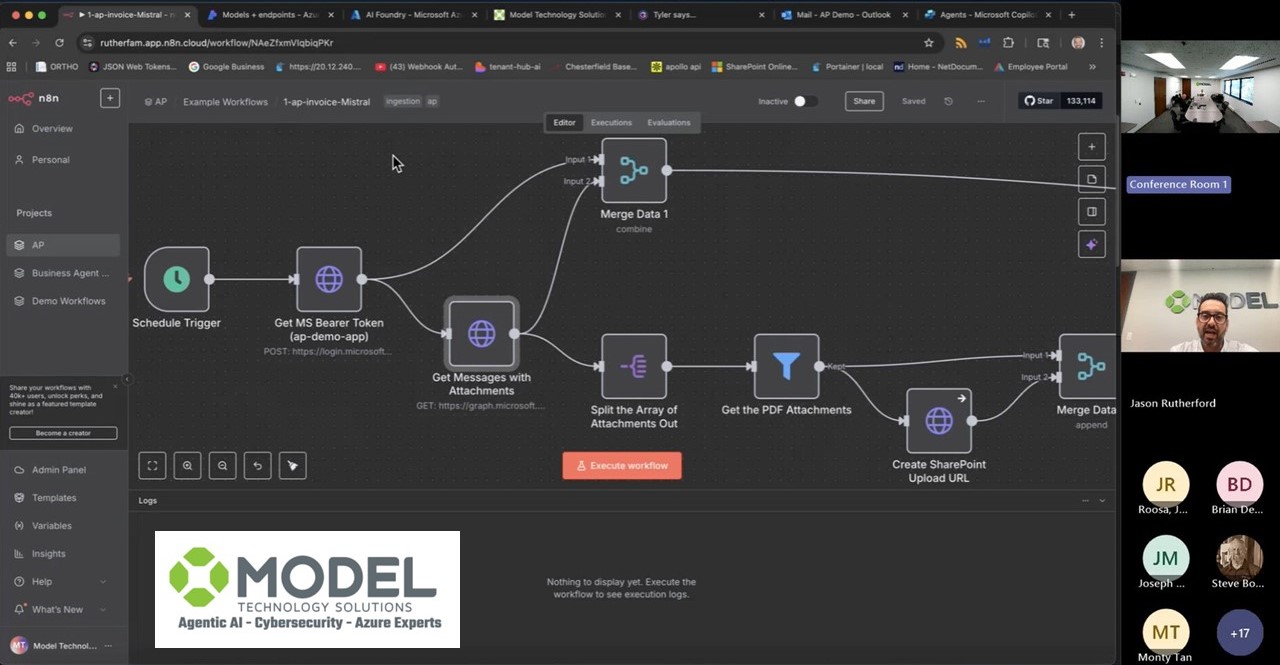Expand the What's New menu
Screen dimensions: 1280x665
tap(64, 609)
